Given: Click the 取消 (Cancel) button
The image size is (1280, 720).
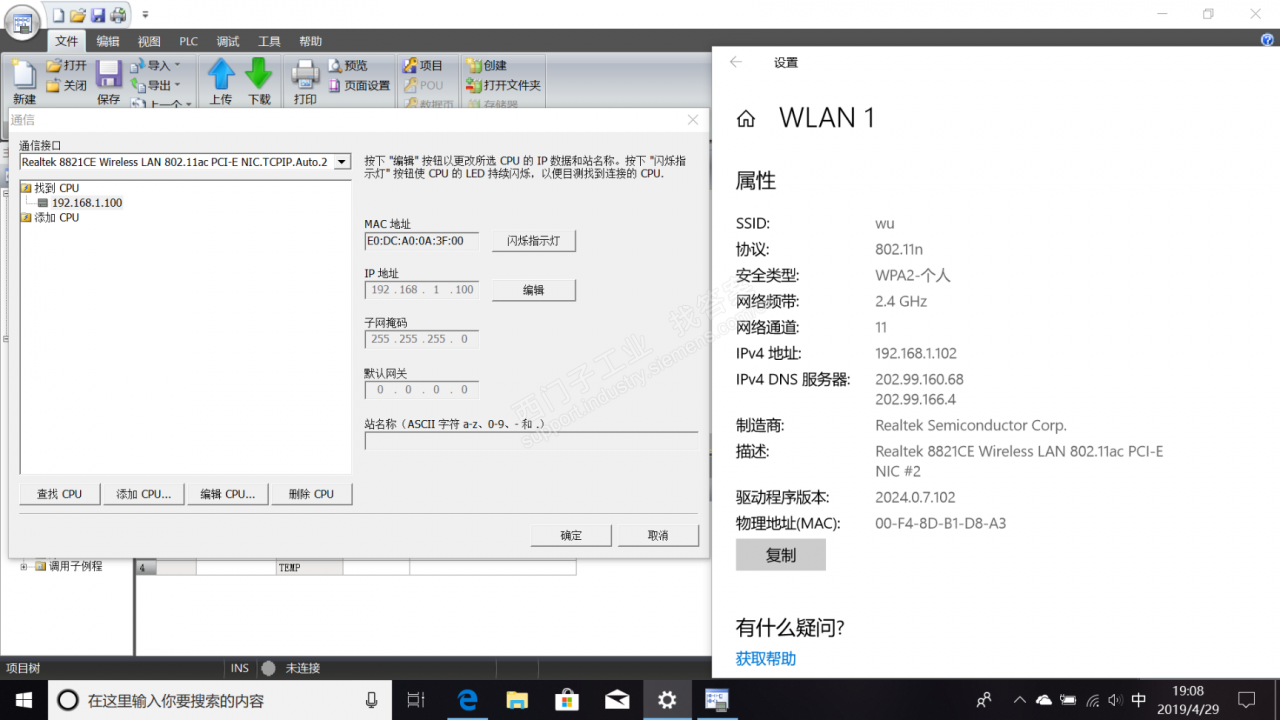Looking at the screenshot, I should [658, 535].
